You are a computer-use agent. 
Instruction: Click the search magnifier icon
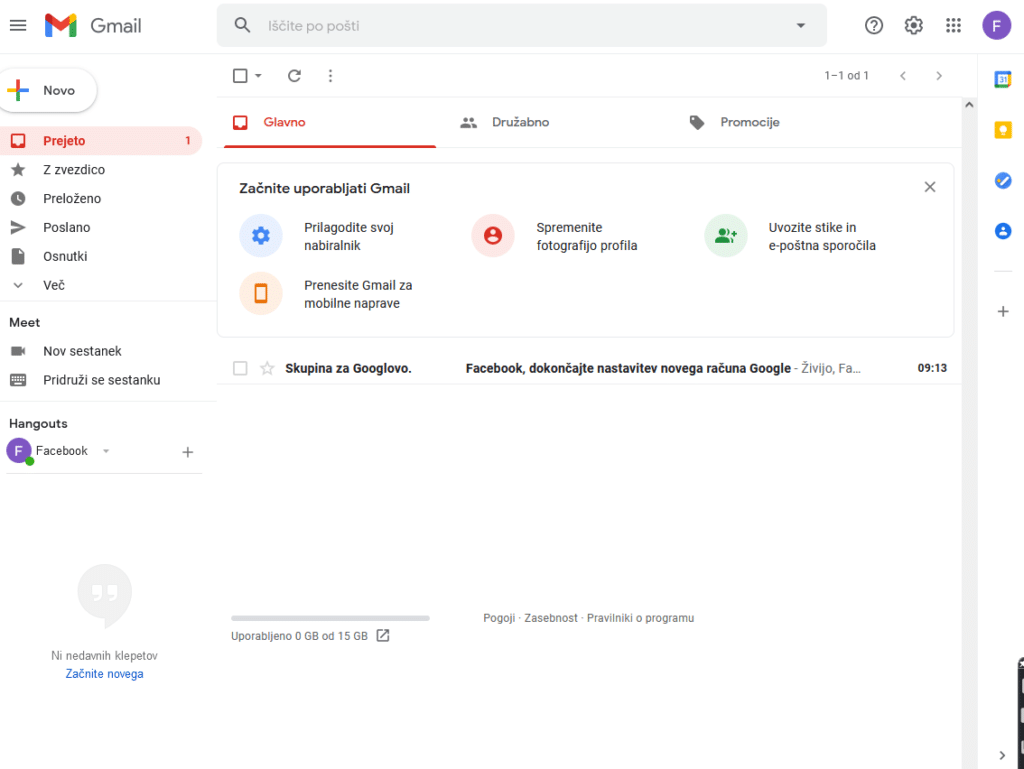coord(242,25)
